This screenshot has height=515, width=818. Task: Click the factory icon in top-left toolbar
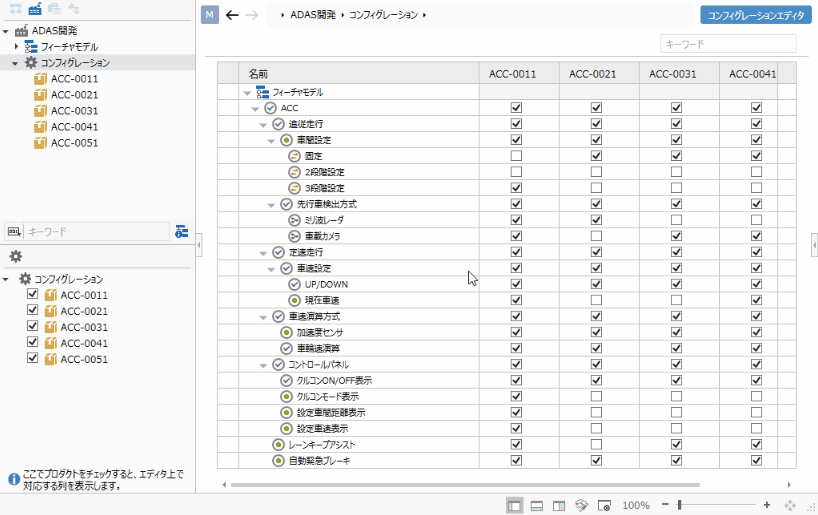pyautogui.click(x=35, y=8)
